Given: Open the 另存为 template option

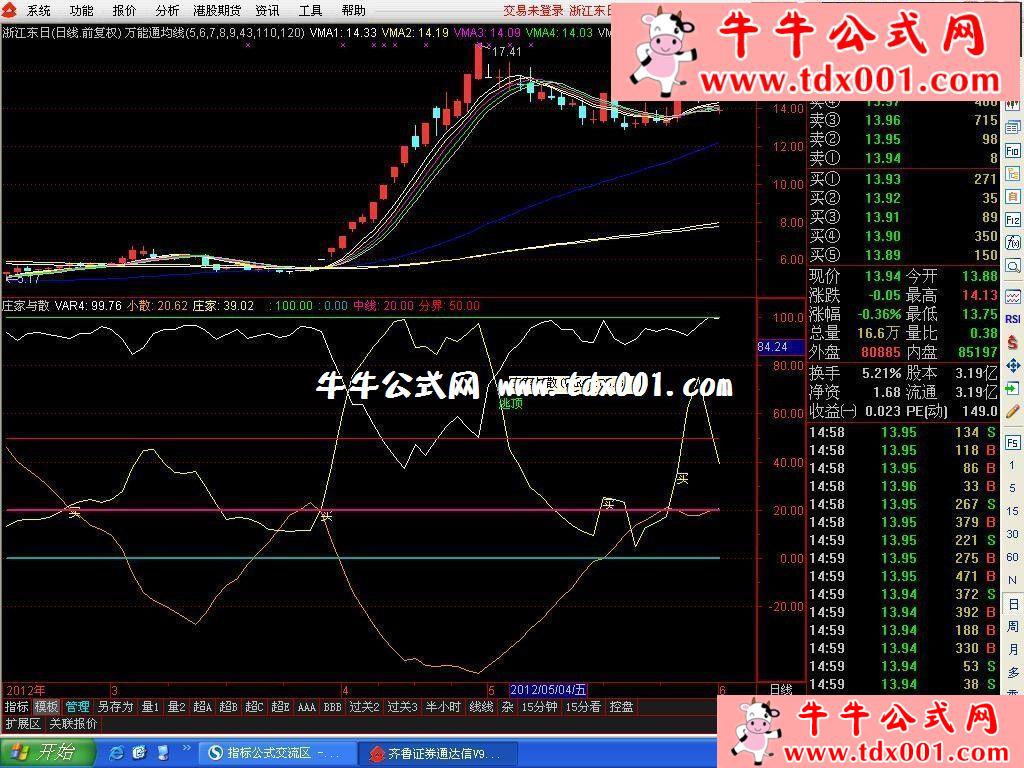Looking at the screenshot, I should (x=115, y=707).
